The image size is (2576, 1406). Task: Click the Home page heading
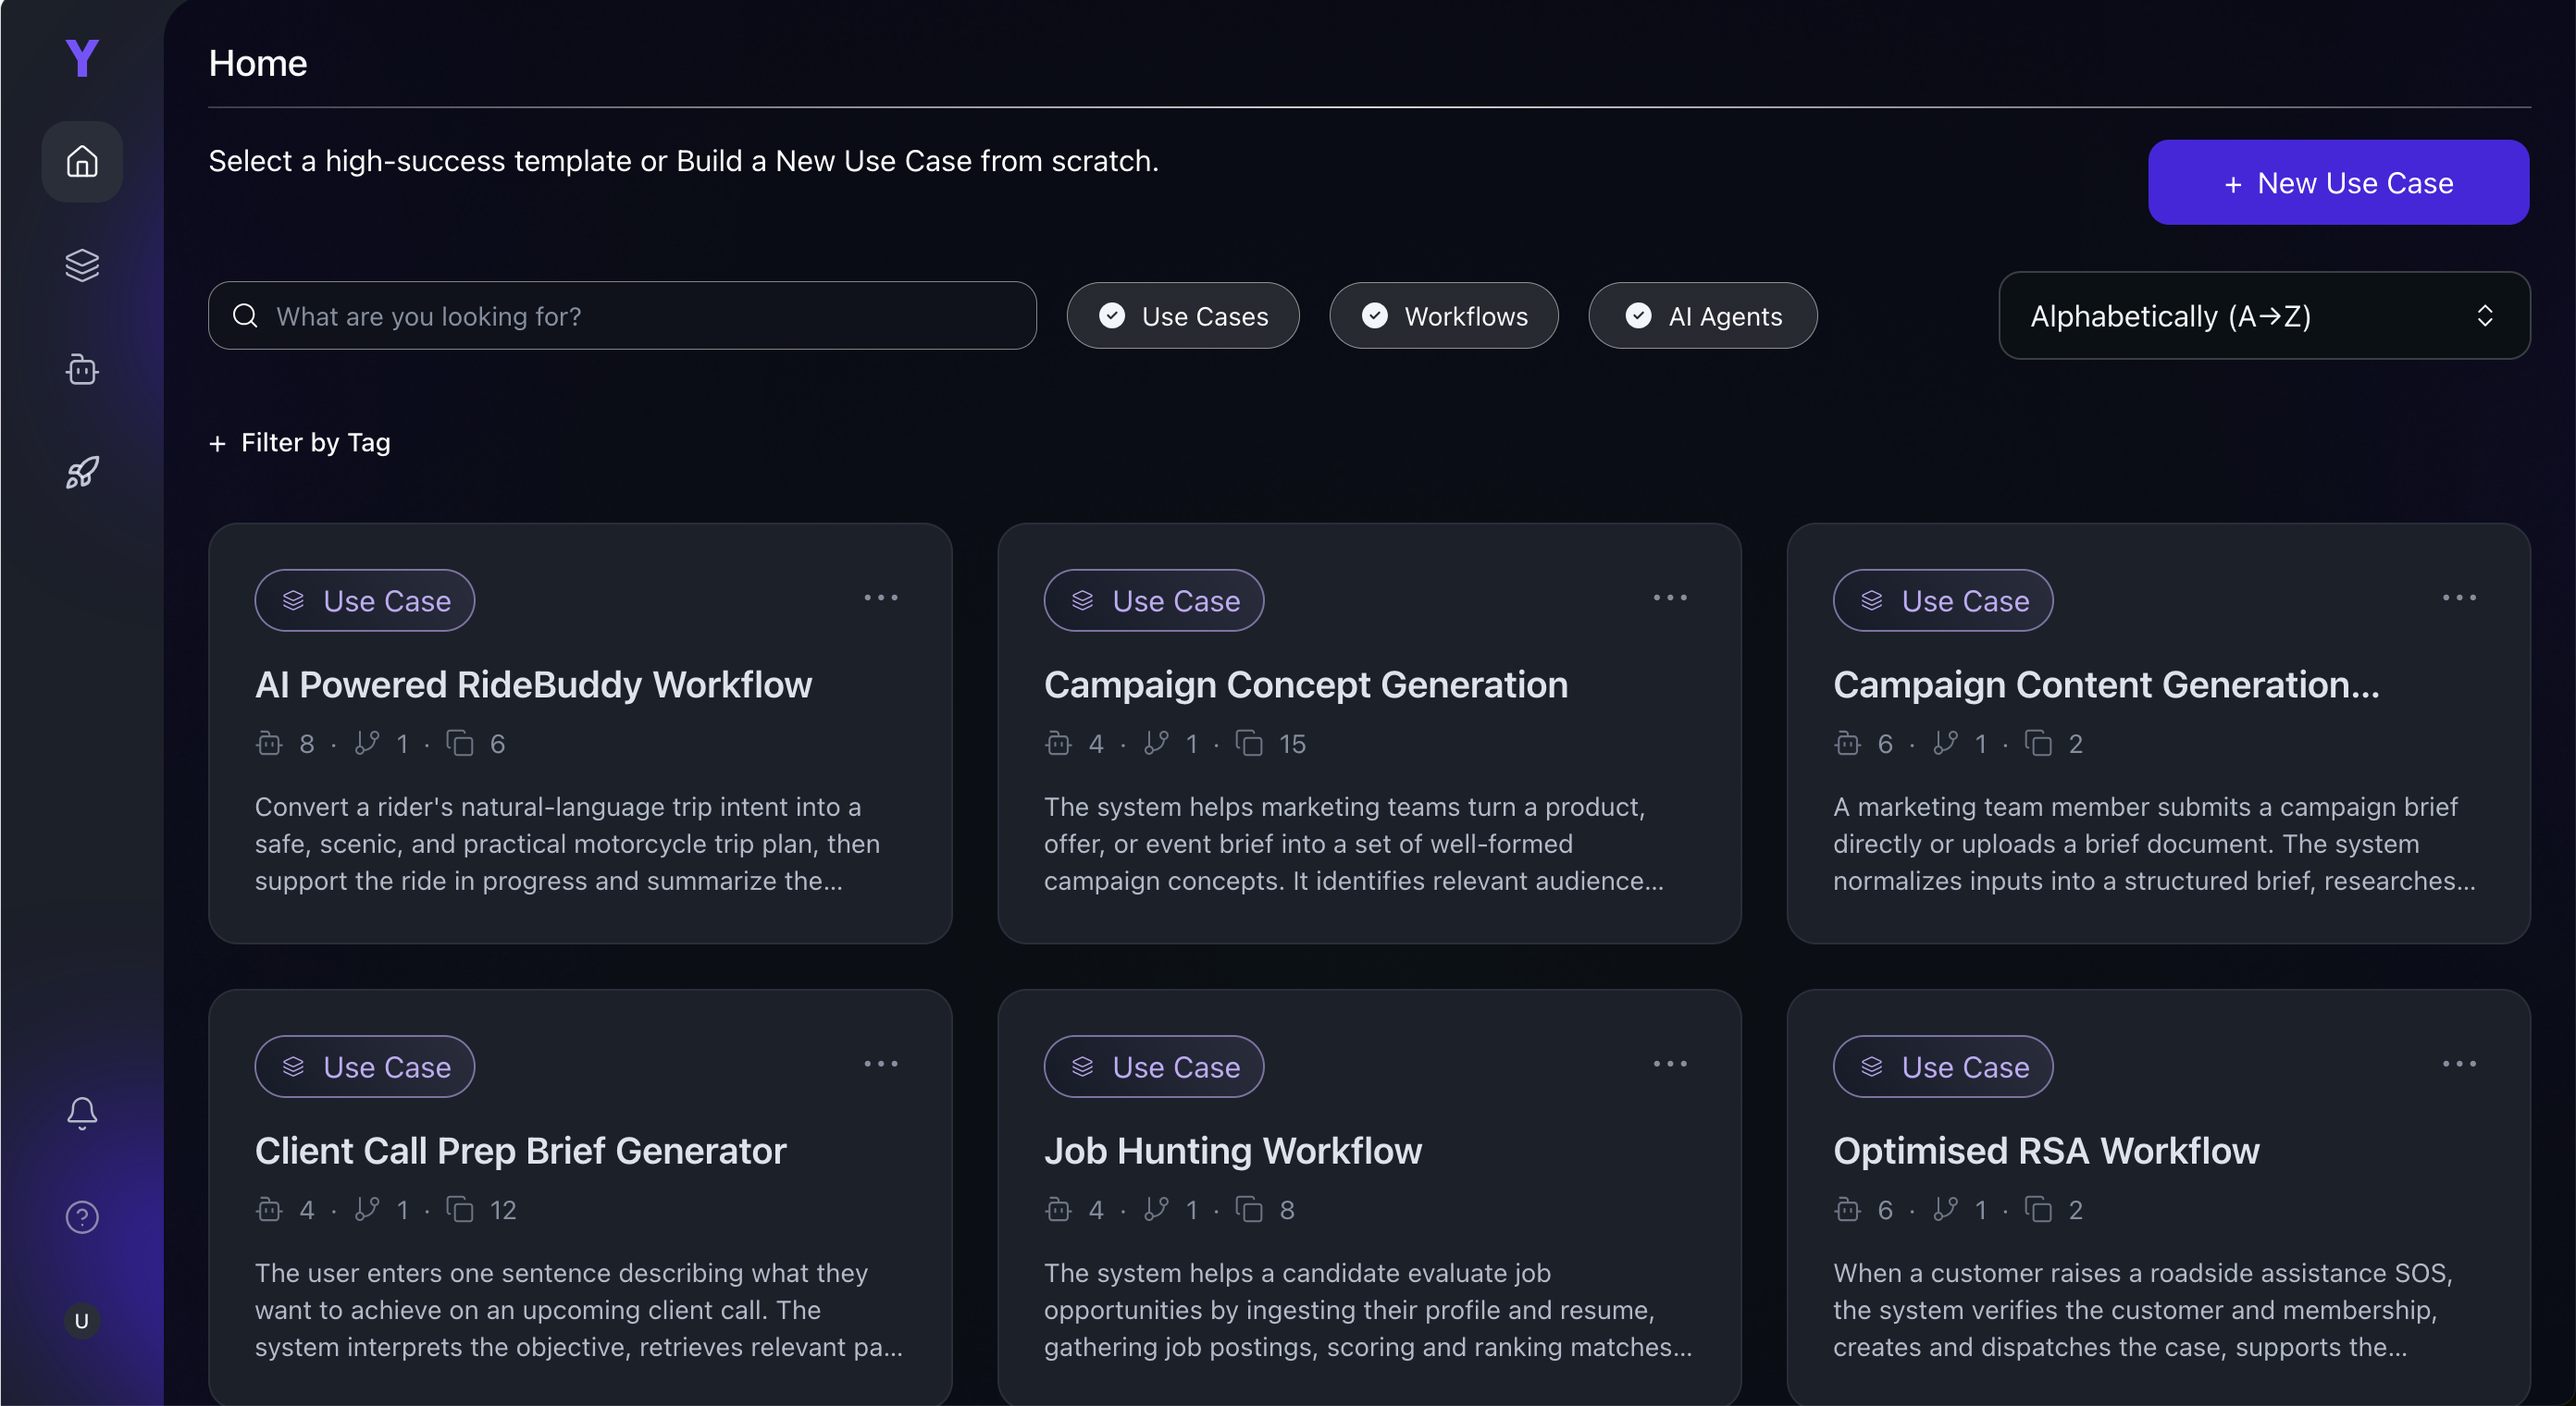pos(258,63)
